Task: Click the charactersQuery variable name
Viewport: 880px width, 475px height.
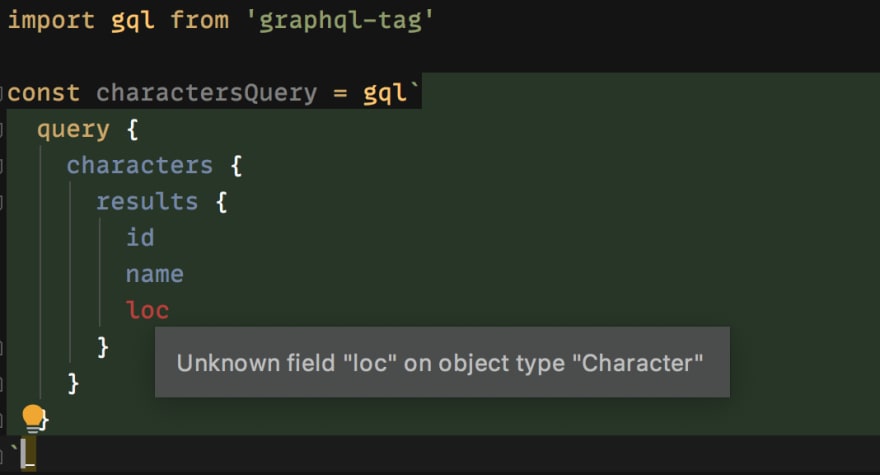Action: (x=207, y=93)
